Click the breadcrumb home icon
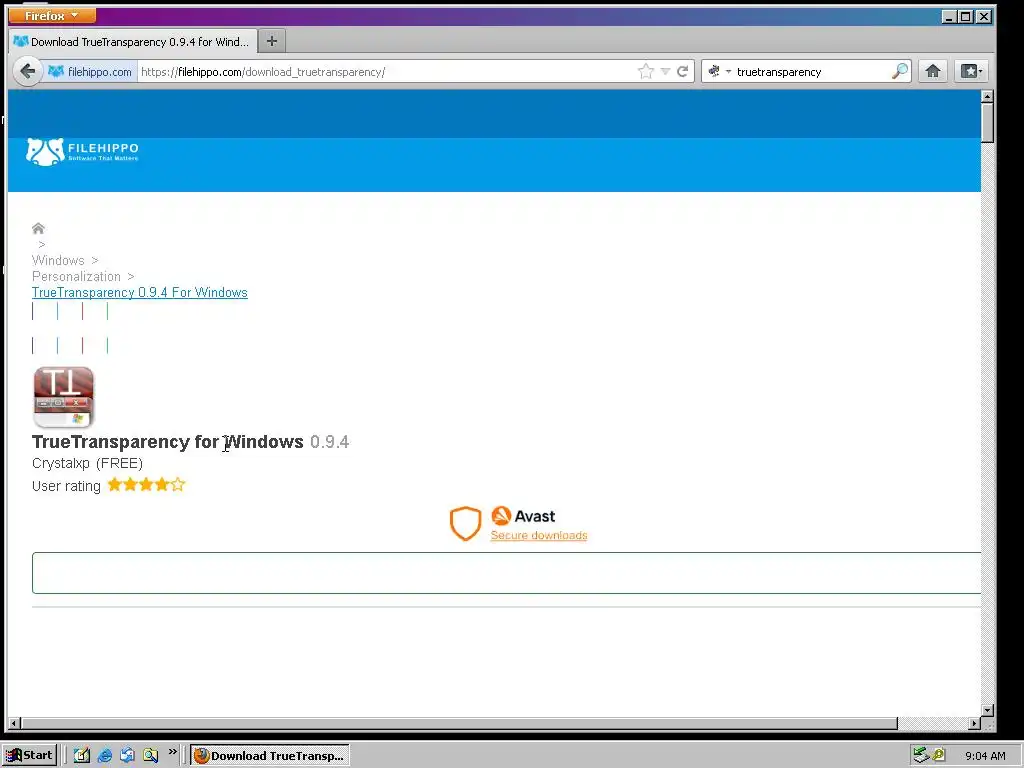This screenshot has width=1024, height=768. (38, 228)
